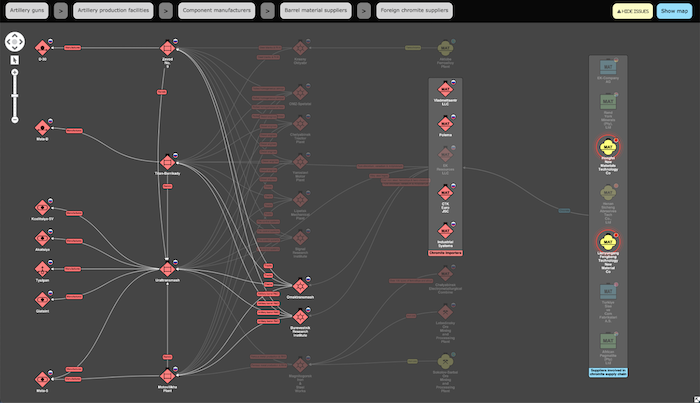700x403 pixels.
Task: Click the zoom in plus button
Action: coord(15,72)
